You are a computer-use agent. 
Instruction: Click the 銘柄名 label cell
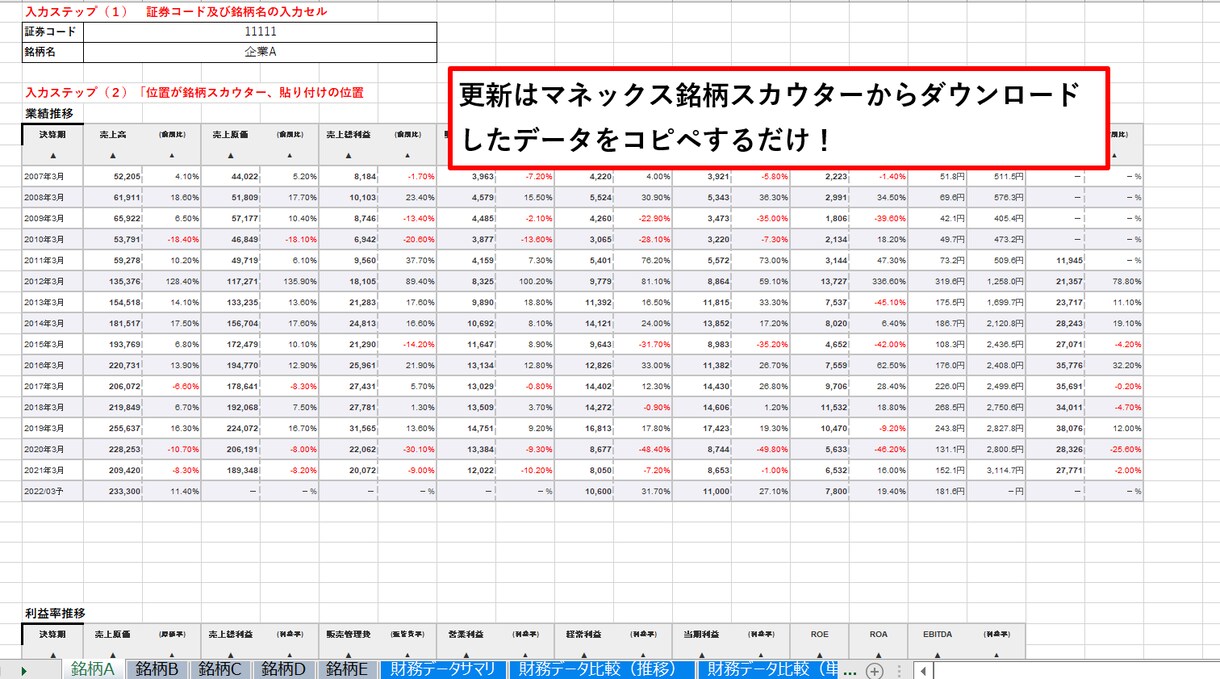point(52,50)
